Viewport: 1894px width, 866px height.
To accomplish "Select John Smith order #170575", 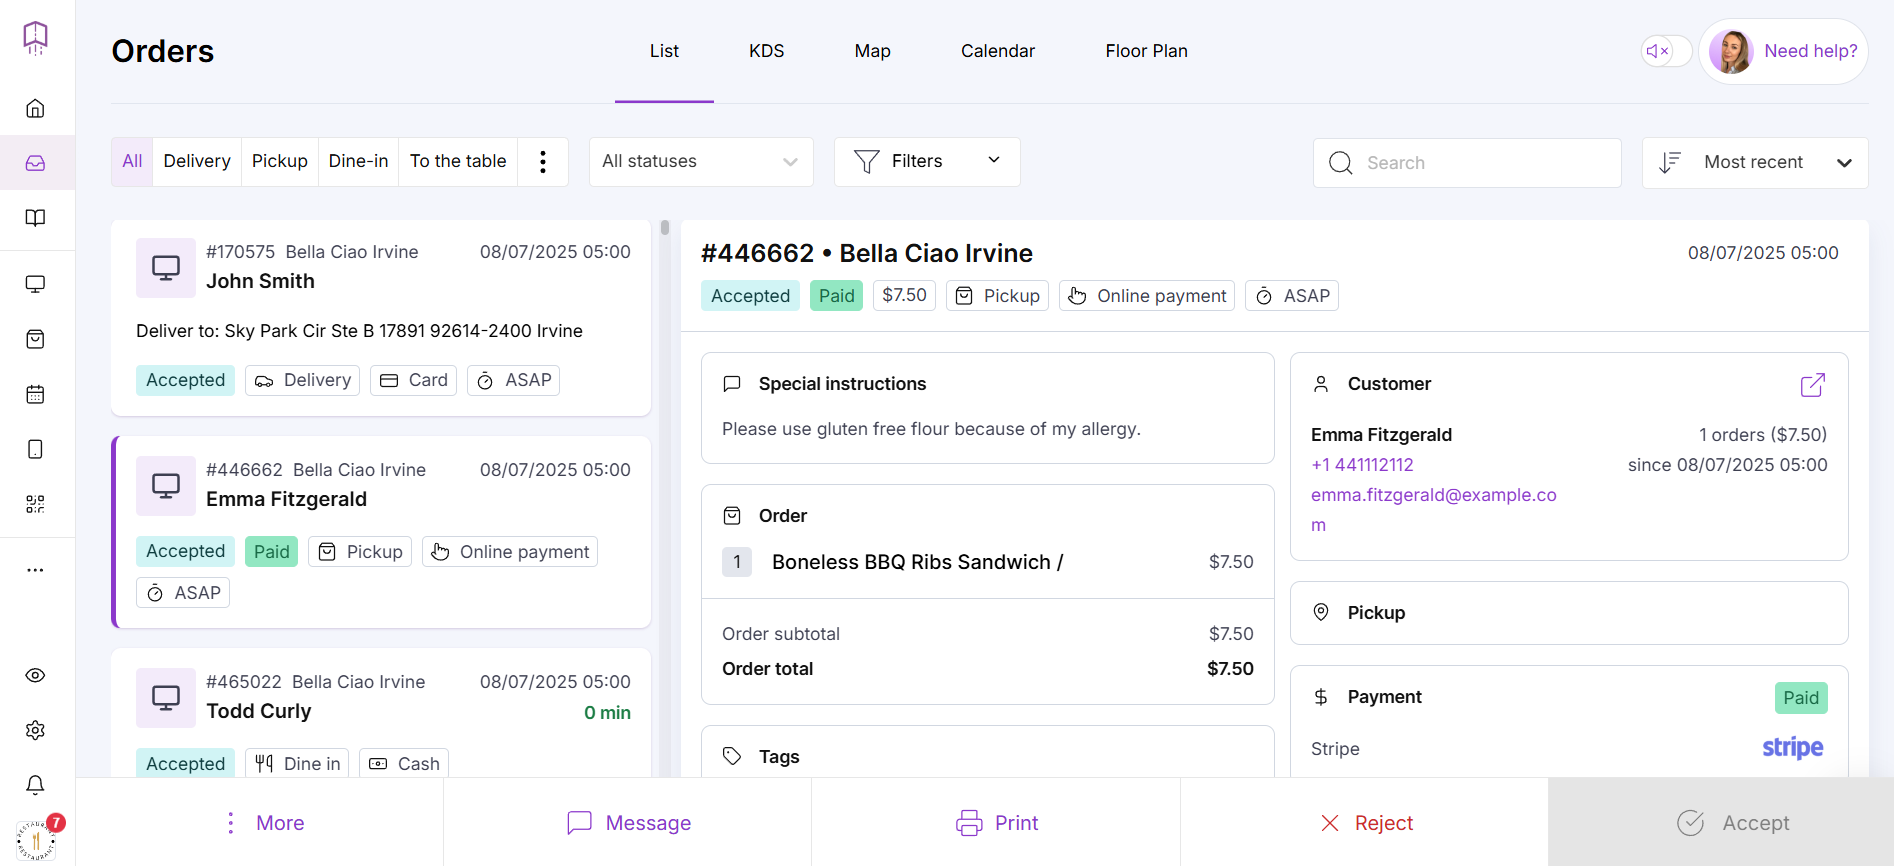I will coord(381,317).
